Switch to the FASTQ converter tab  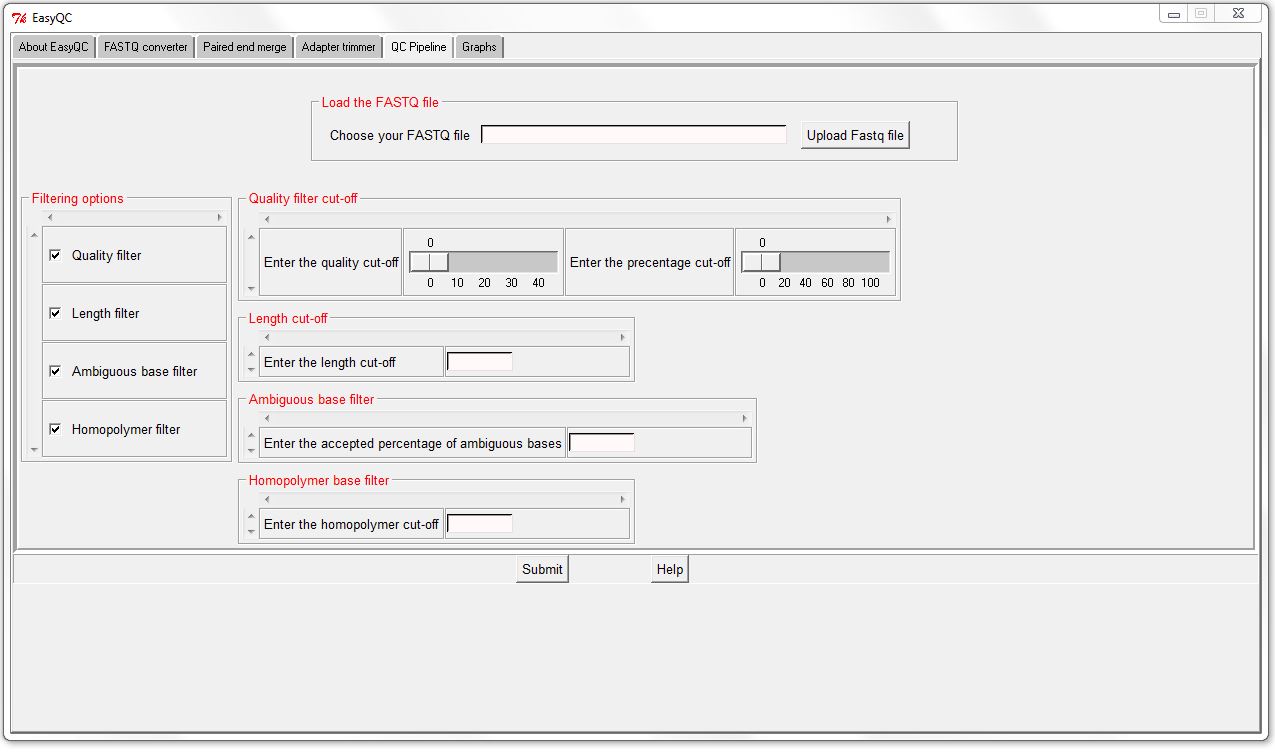[x=146, y=47]
